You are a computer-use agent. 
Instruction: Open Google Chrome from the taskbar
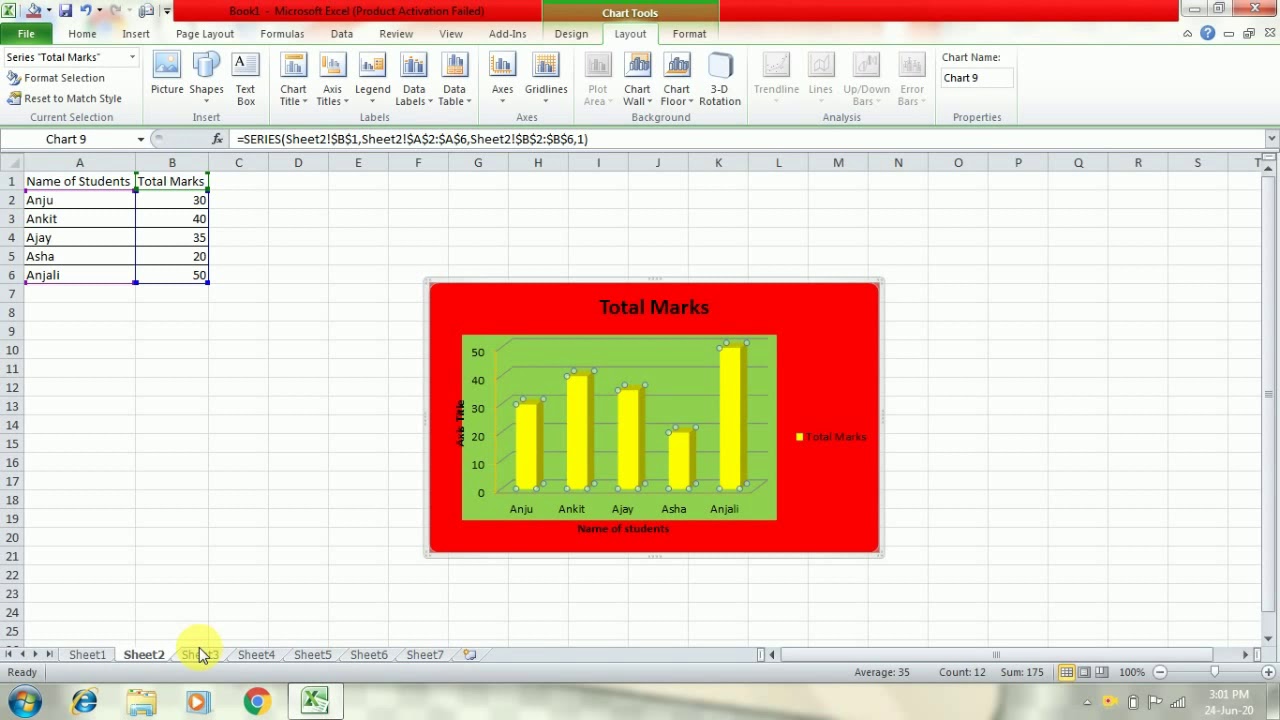tap(257, 701)
